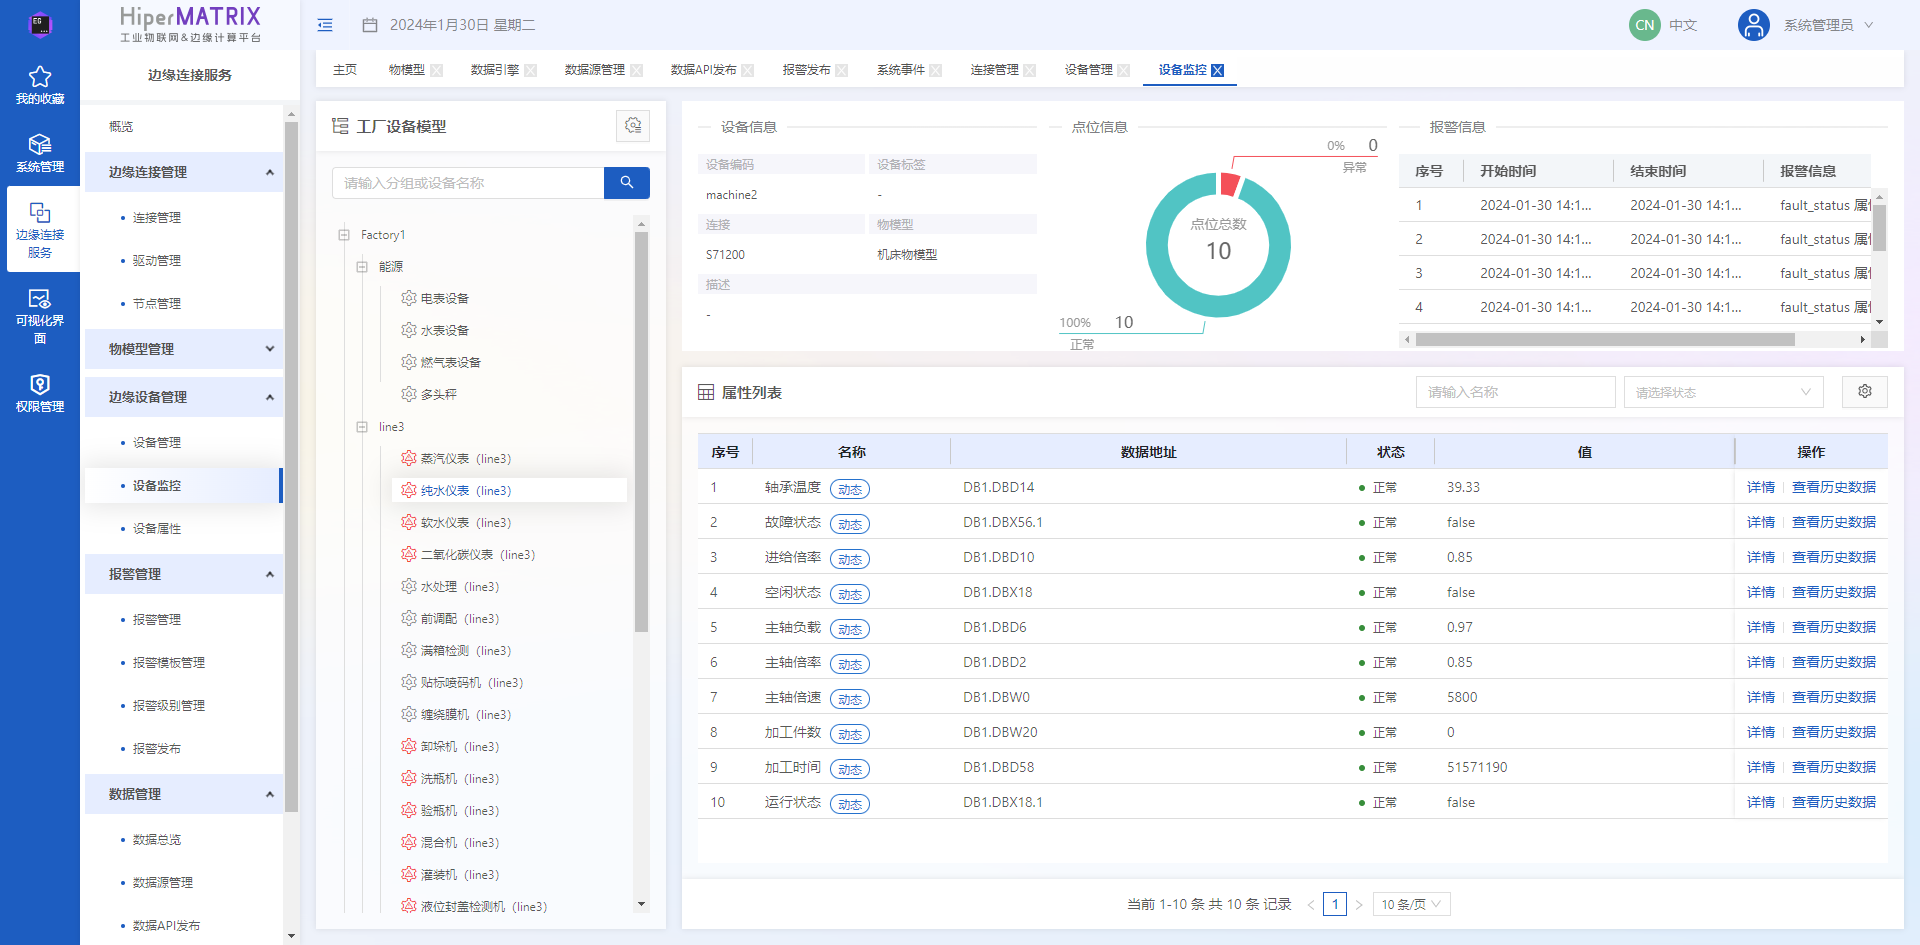This screenshot has height=945, width=1920.
Task: Collapse the line3 tree group
Action: coord(362,427)
